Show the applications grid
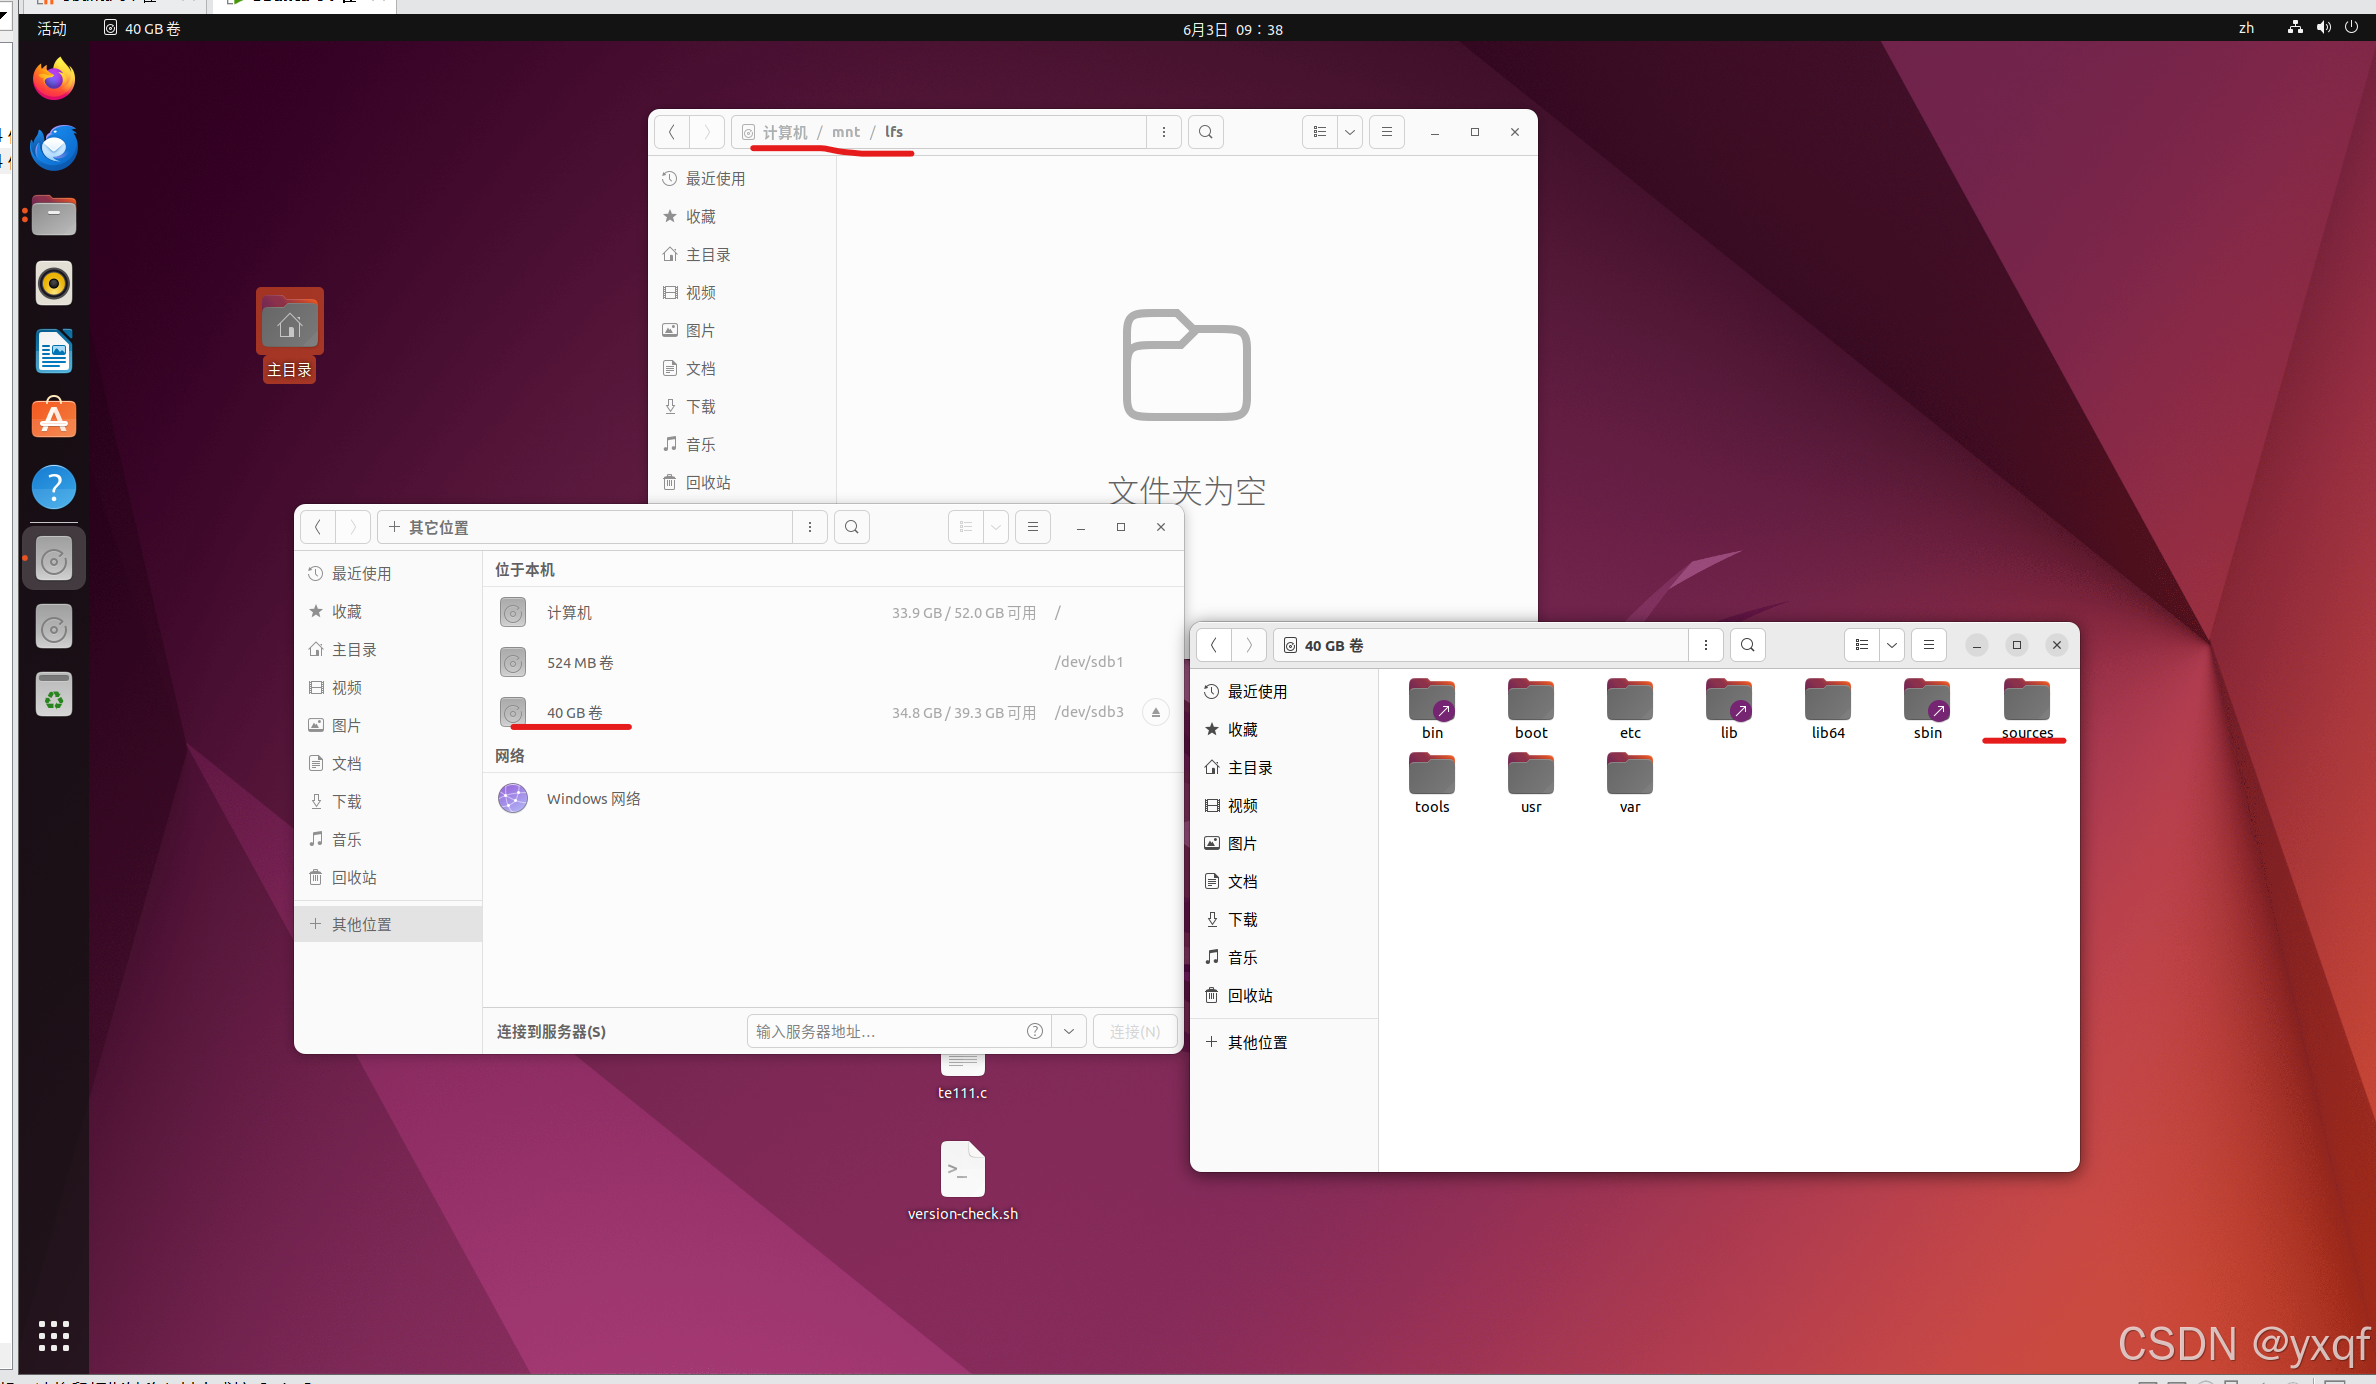The image size is (2376, 1384). 53,1335
